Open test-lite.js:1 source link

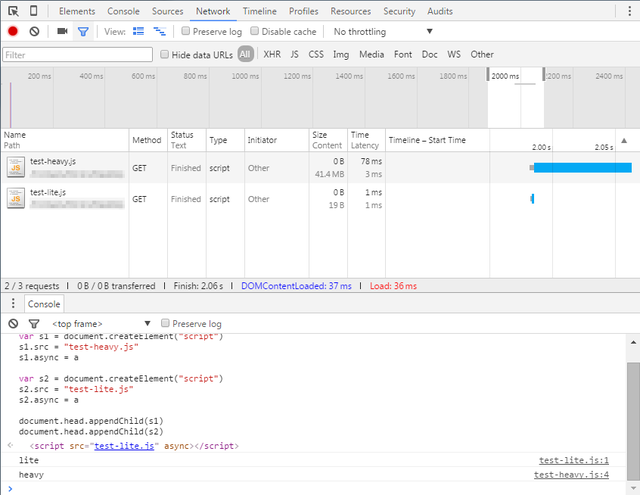(573, 460)
